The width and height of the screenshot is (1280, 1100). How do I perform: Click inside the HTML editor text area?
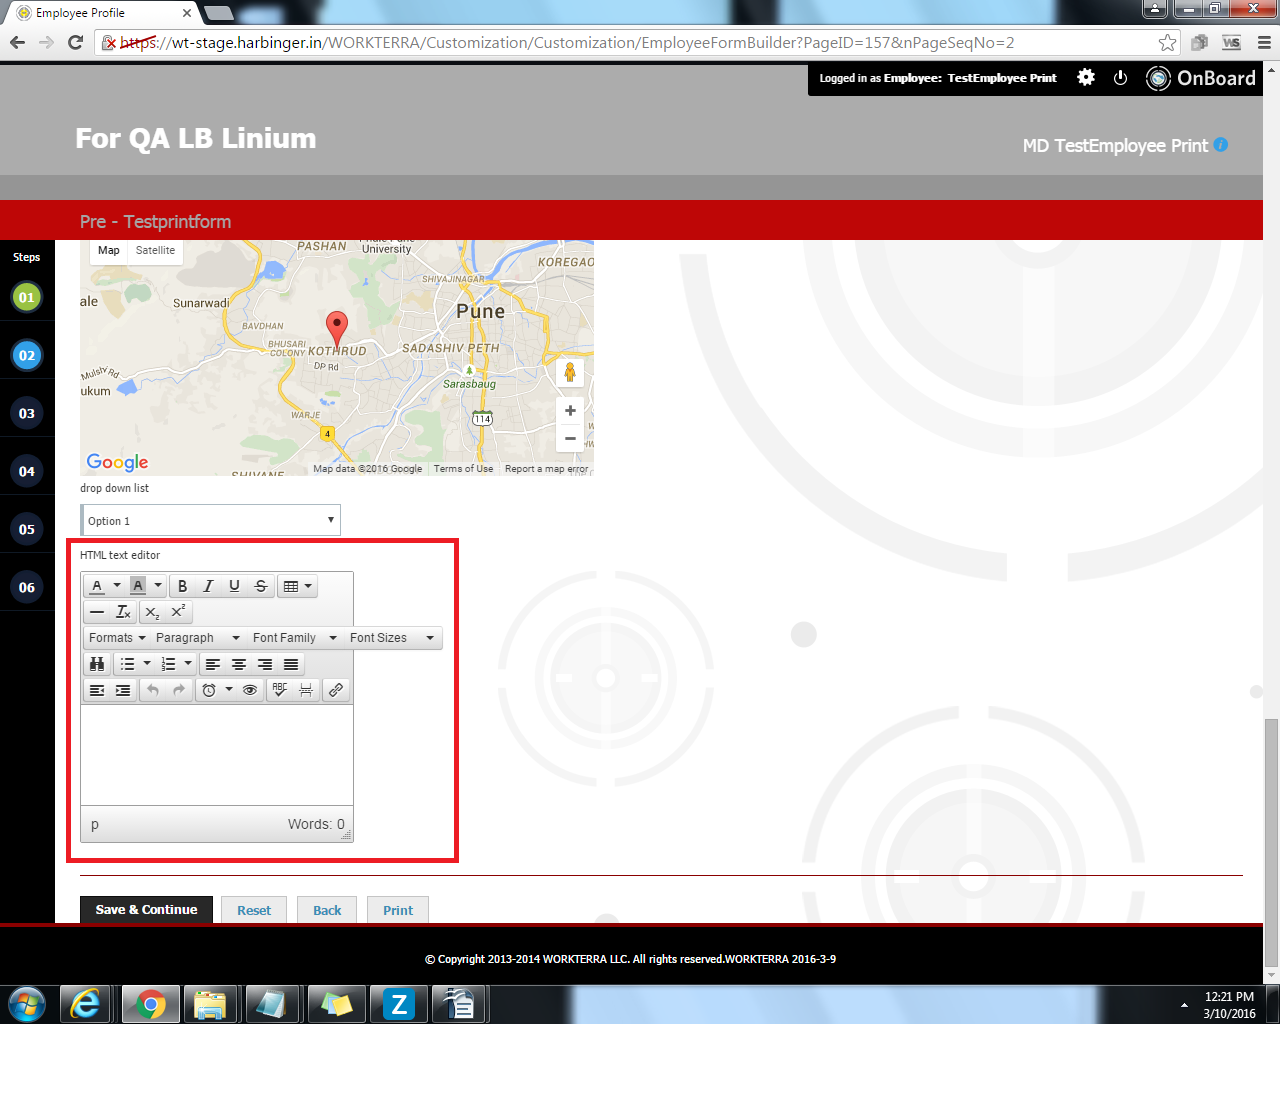[x=216, y=755]
